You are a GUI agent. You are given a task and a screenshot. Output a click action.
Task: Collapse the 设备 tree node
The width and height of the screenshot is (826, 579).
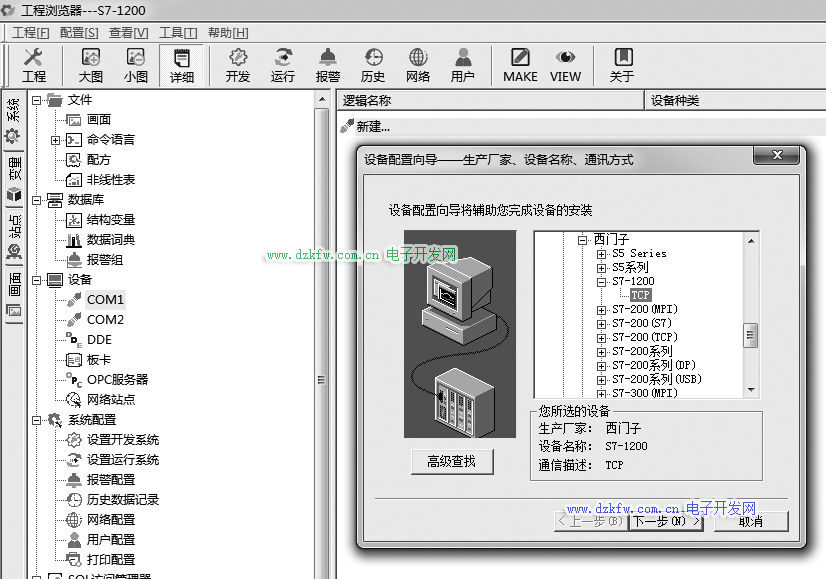coord(36,280)
